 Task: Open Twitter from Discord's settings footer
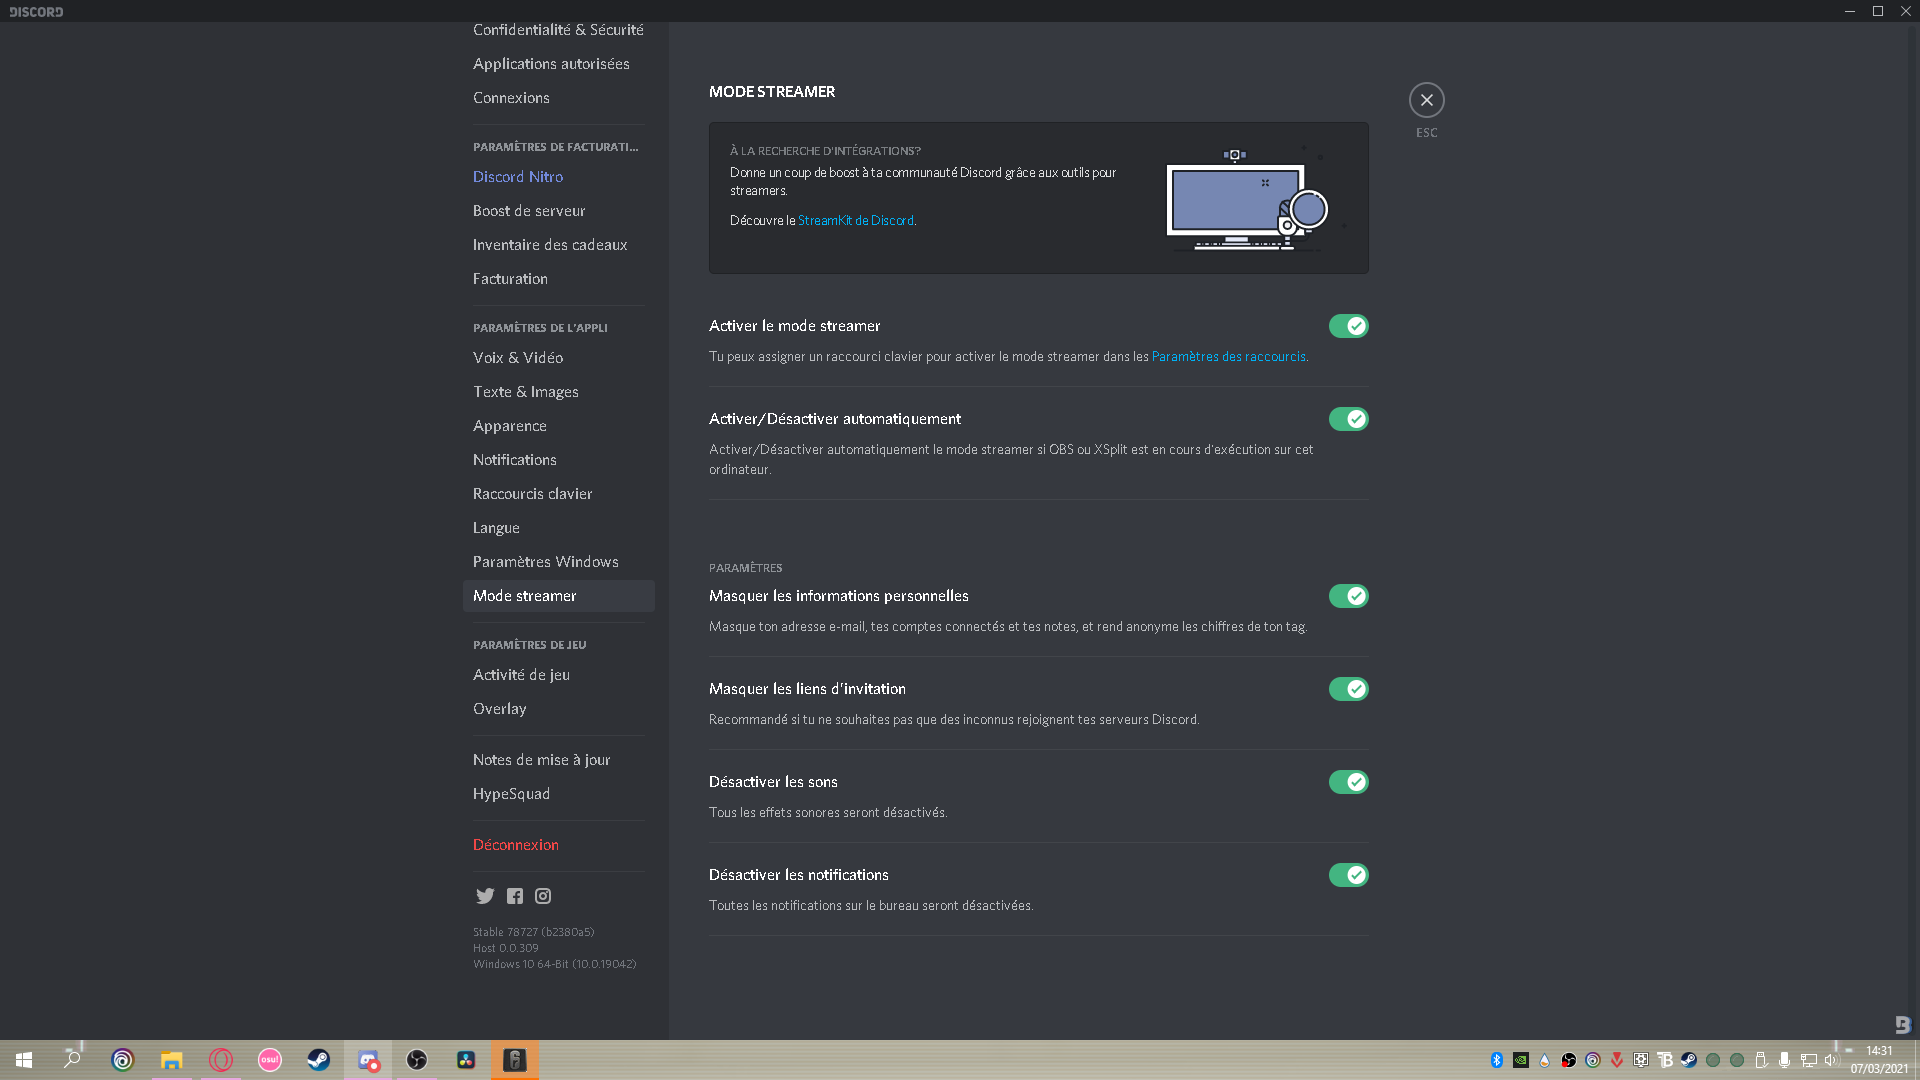(x=485, y=896)
